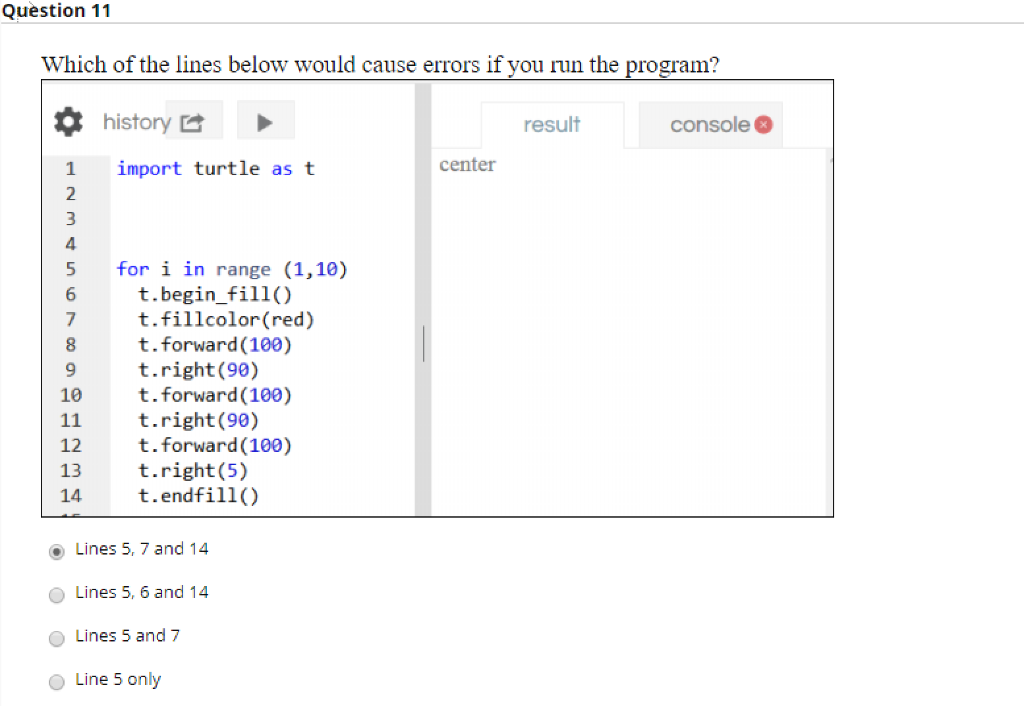The width and height of the screenshot is (1024, 706).
Task: Switch to the result tab
Action: tap(552, 124)
